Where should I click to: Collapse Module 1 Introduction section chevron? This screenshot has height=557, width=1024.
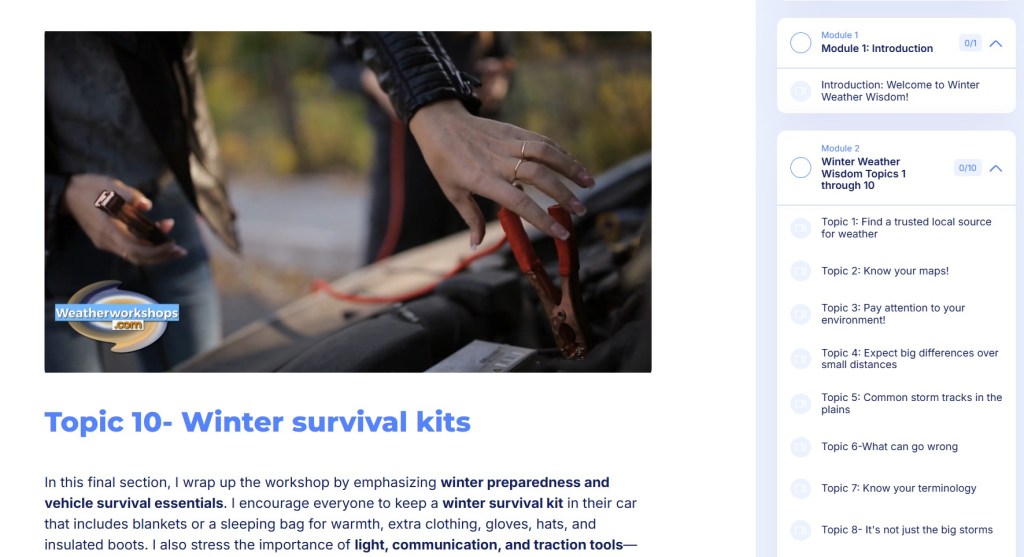point(995,44)
